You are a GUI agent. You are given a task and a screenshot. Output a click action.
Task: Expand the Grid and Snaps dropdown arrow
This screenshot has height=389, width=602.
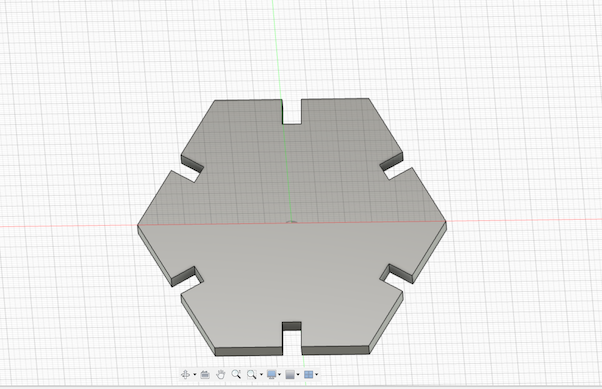tap(298, 375)
